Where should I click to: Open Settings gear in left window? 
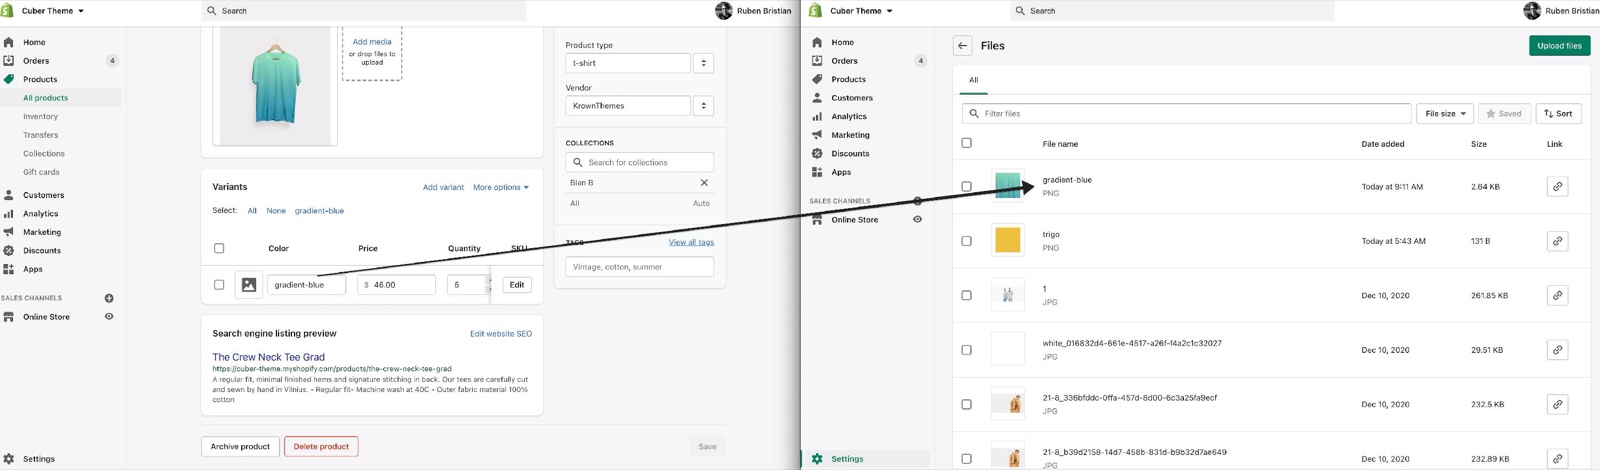[9, 459]
